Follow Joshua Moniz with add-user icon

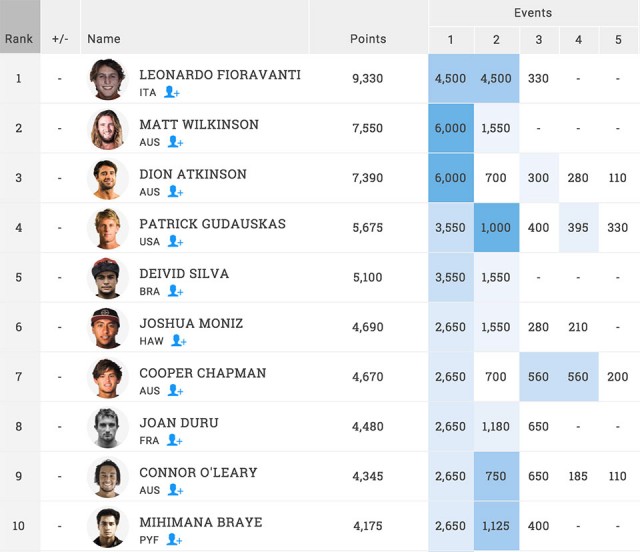pos(178,340)
